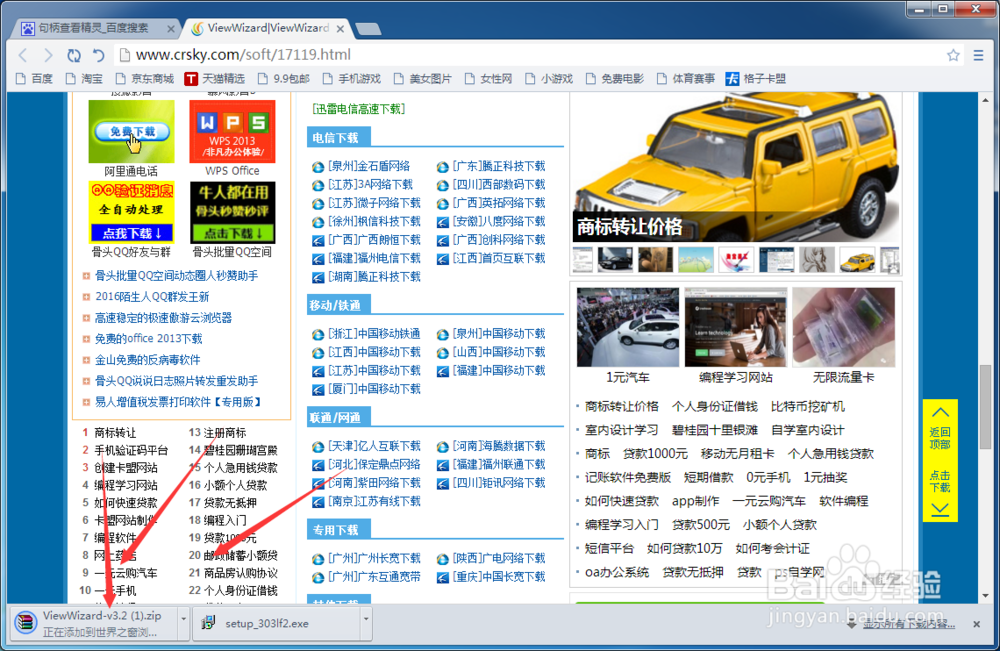The width and height of the screenshot is (1000, 651).
Task: Open the 格子卡盟 bookmark icon
Action: (732, 79)
